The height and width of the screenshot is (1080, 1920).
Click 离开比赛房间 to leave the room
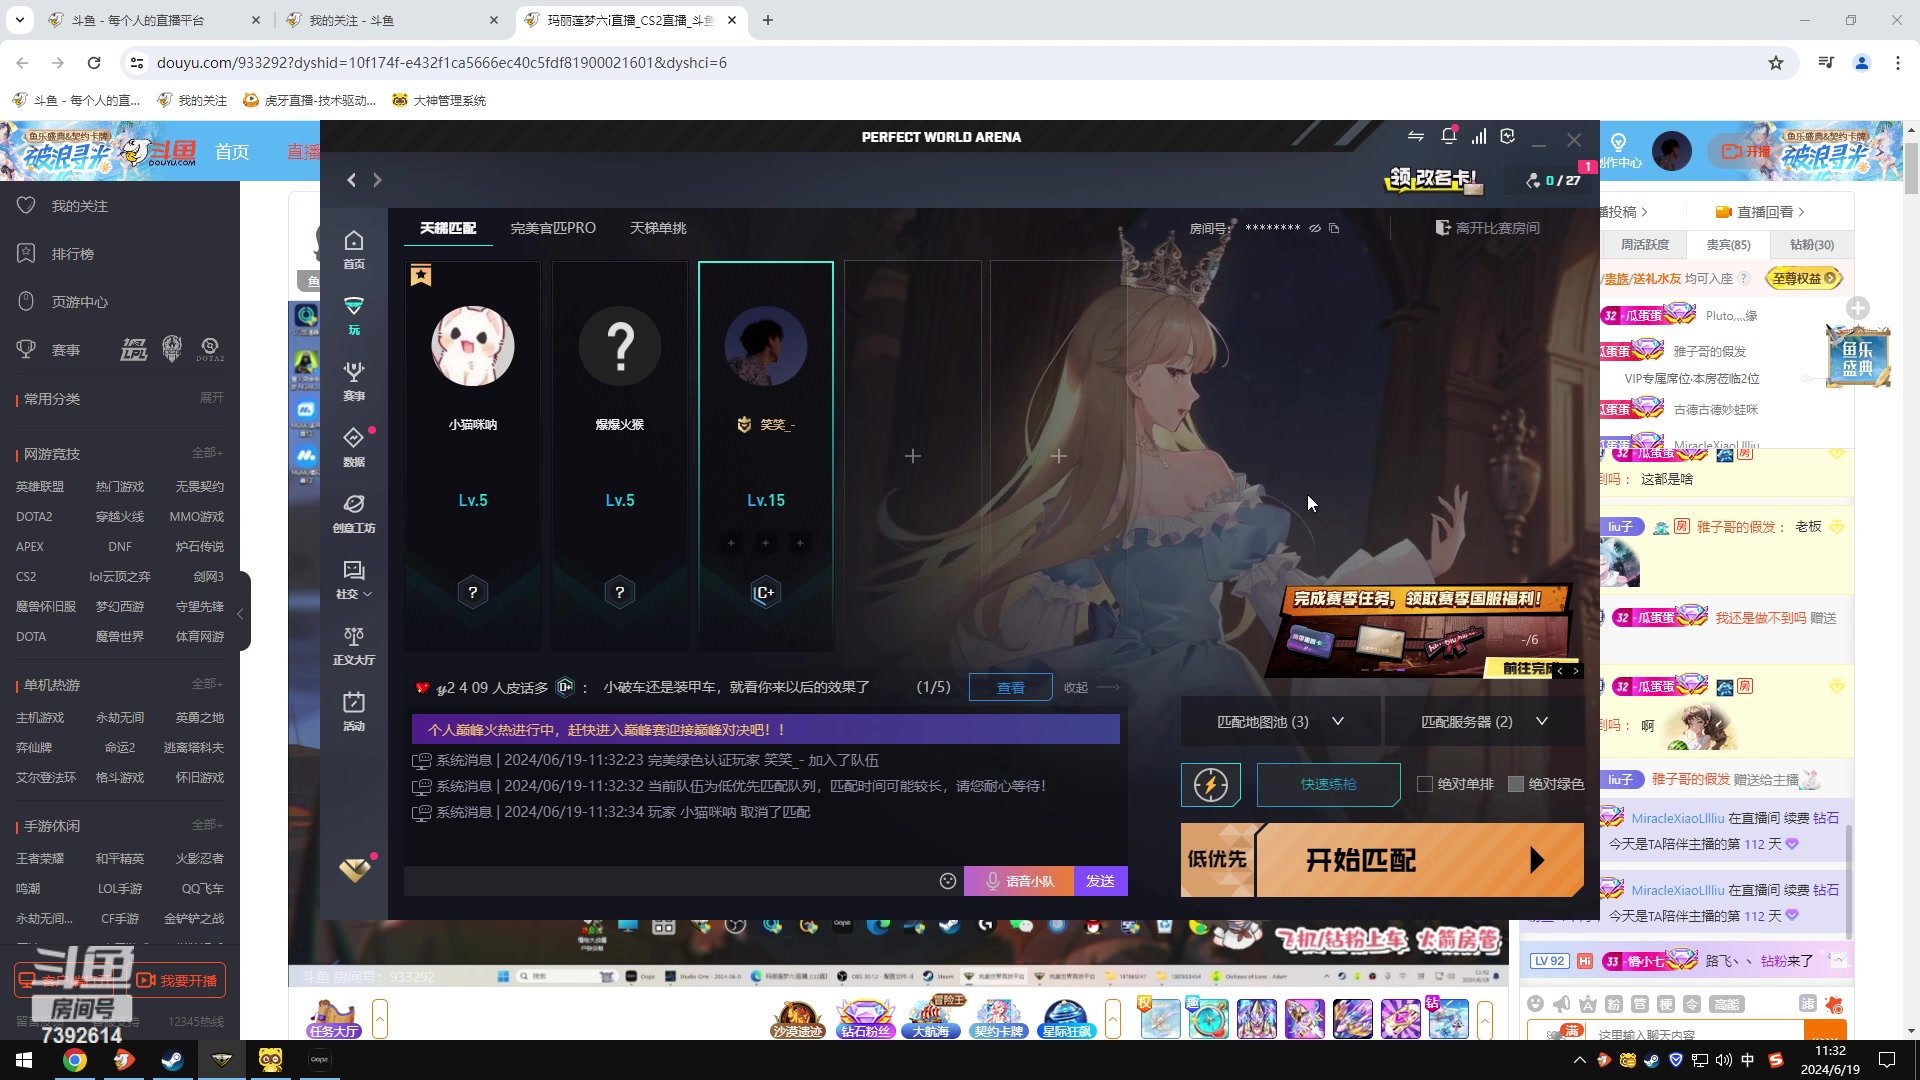click(1488, 228)
